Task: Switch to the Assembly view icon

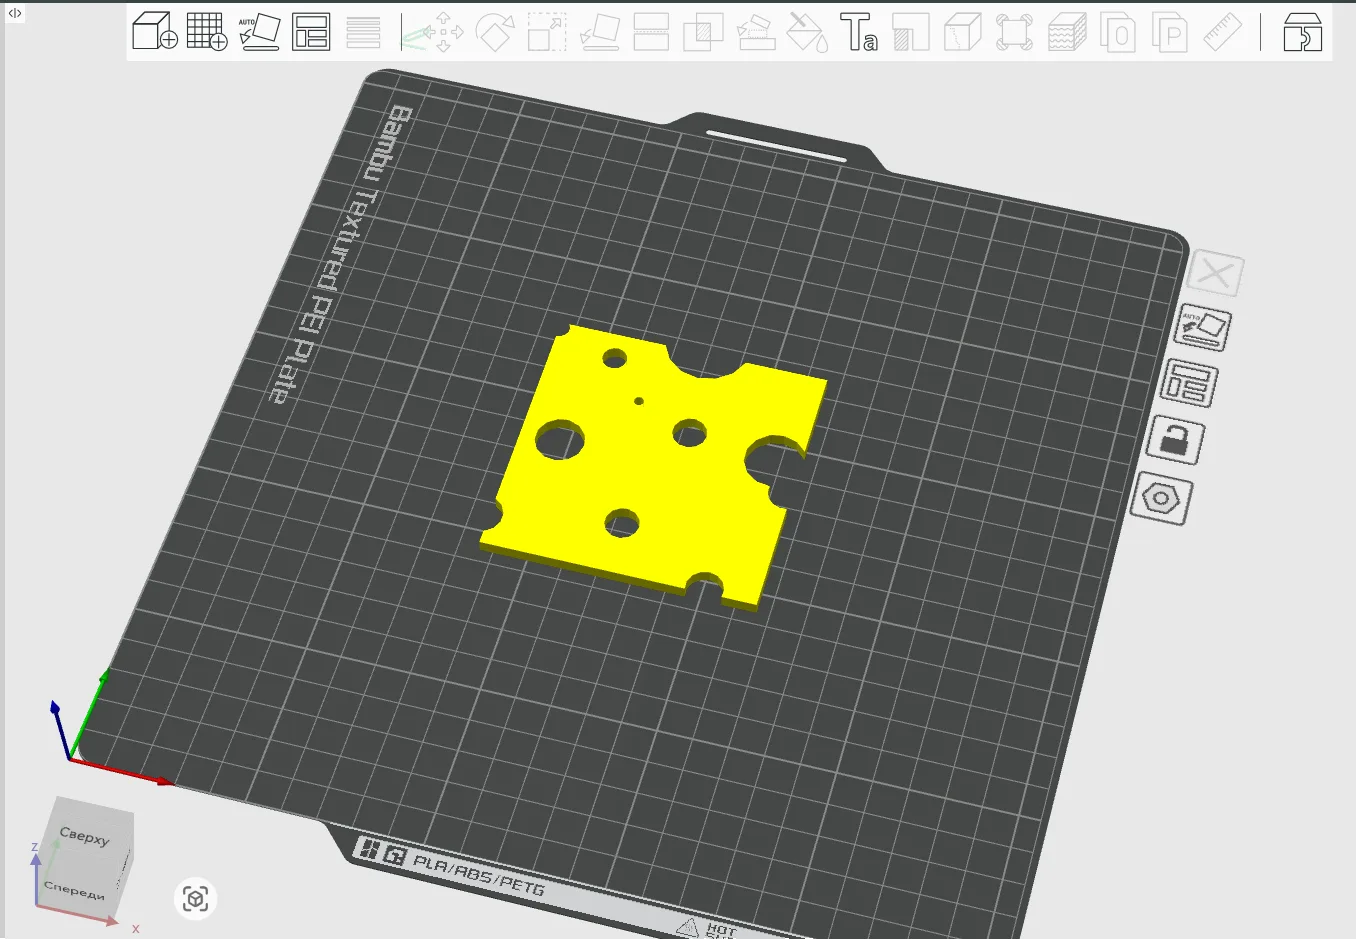Action: tap(1302, 31)
